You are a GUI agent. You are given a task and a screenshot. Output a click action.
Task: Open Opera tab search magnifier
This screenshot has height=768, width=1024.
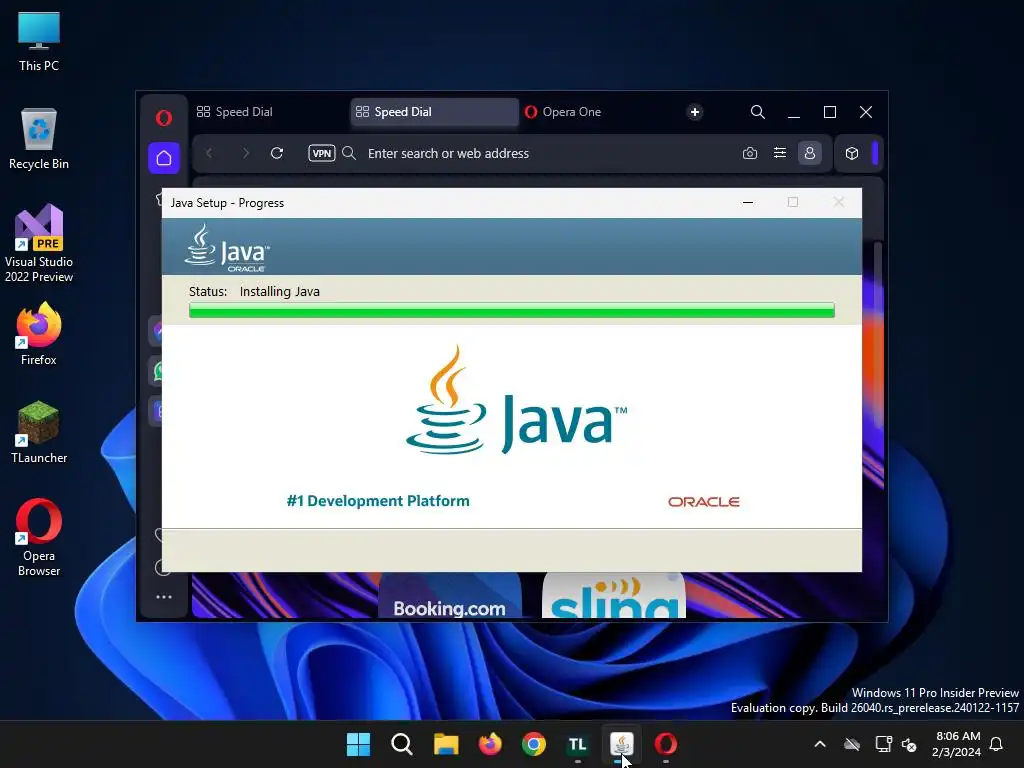pos(758,112)
